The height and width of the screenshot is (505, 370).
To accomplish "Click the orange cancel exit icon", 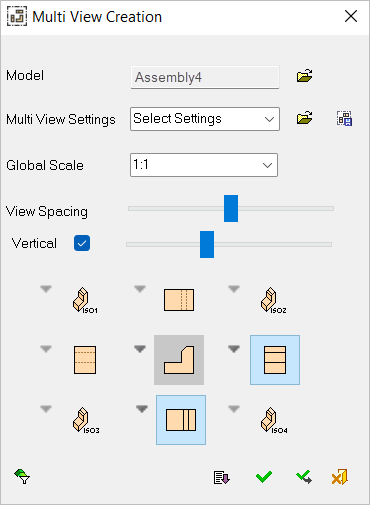I will 340,477.
